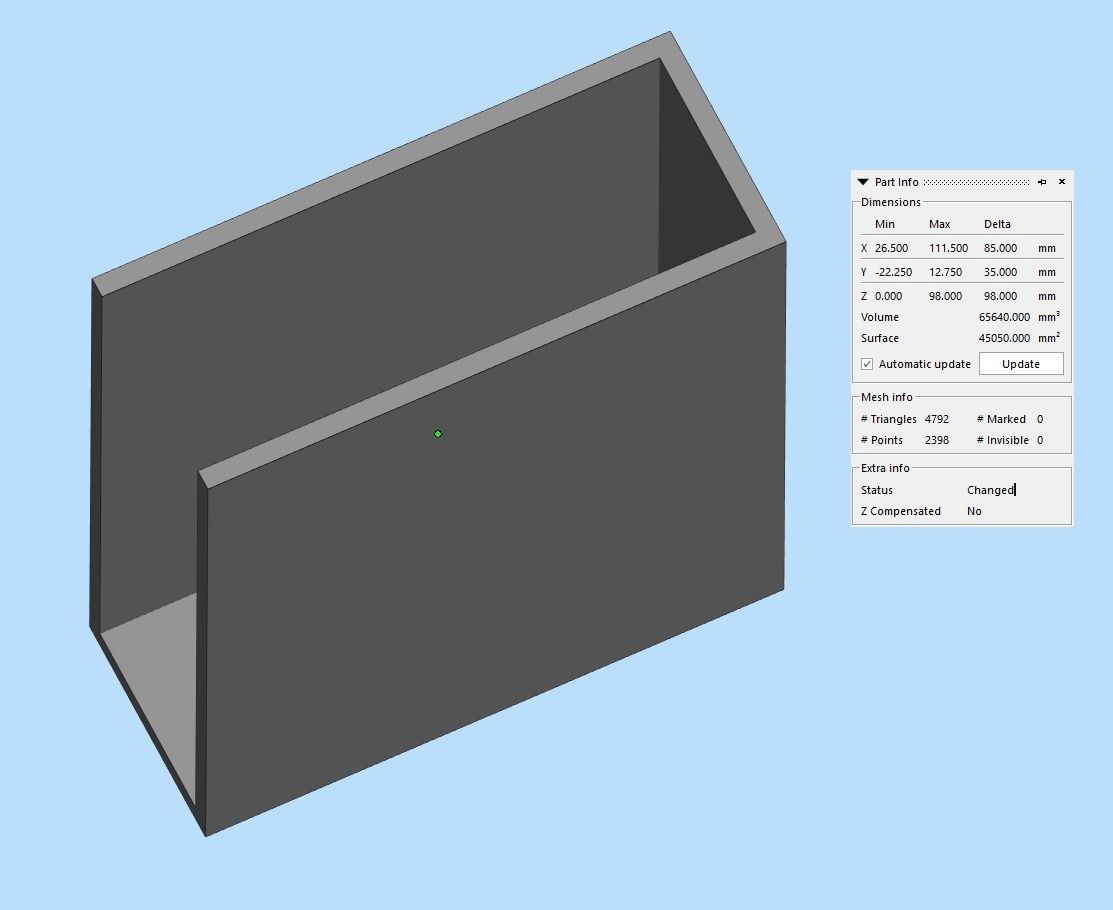Screen dimensions: 1113x910
Task: Select the green center point marker on model
Action: [x=438, y=434]
